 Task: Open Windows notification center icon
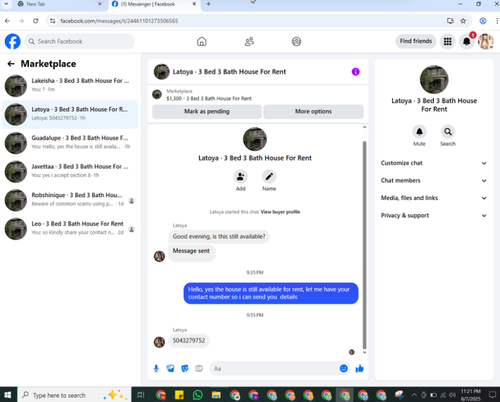492,395
